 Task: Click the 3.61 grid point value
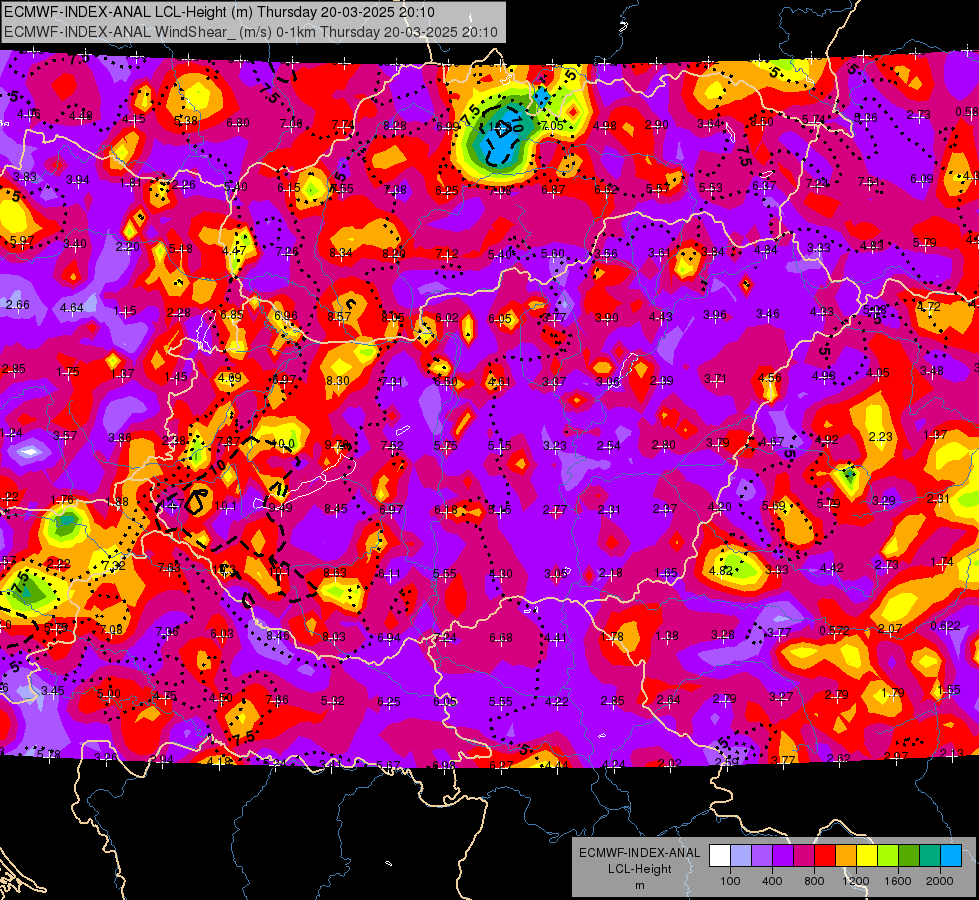click(659, 253)
